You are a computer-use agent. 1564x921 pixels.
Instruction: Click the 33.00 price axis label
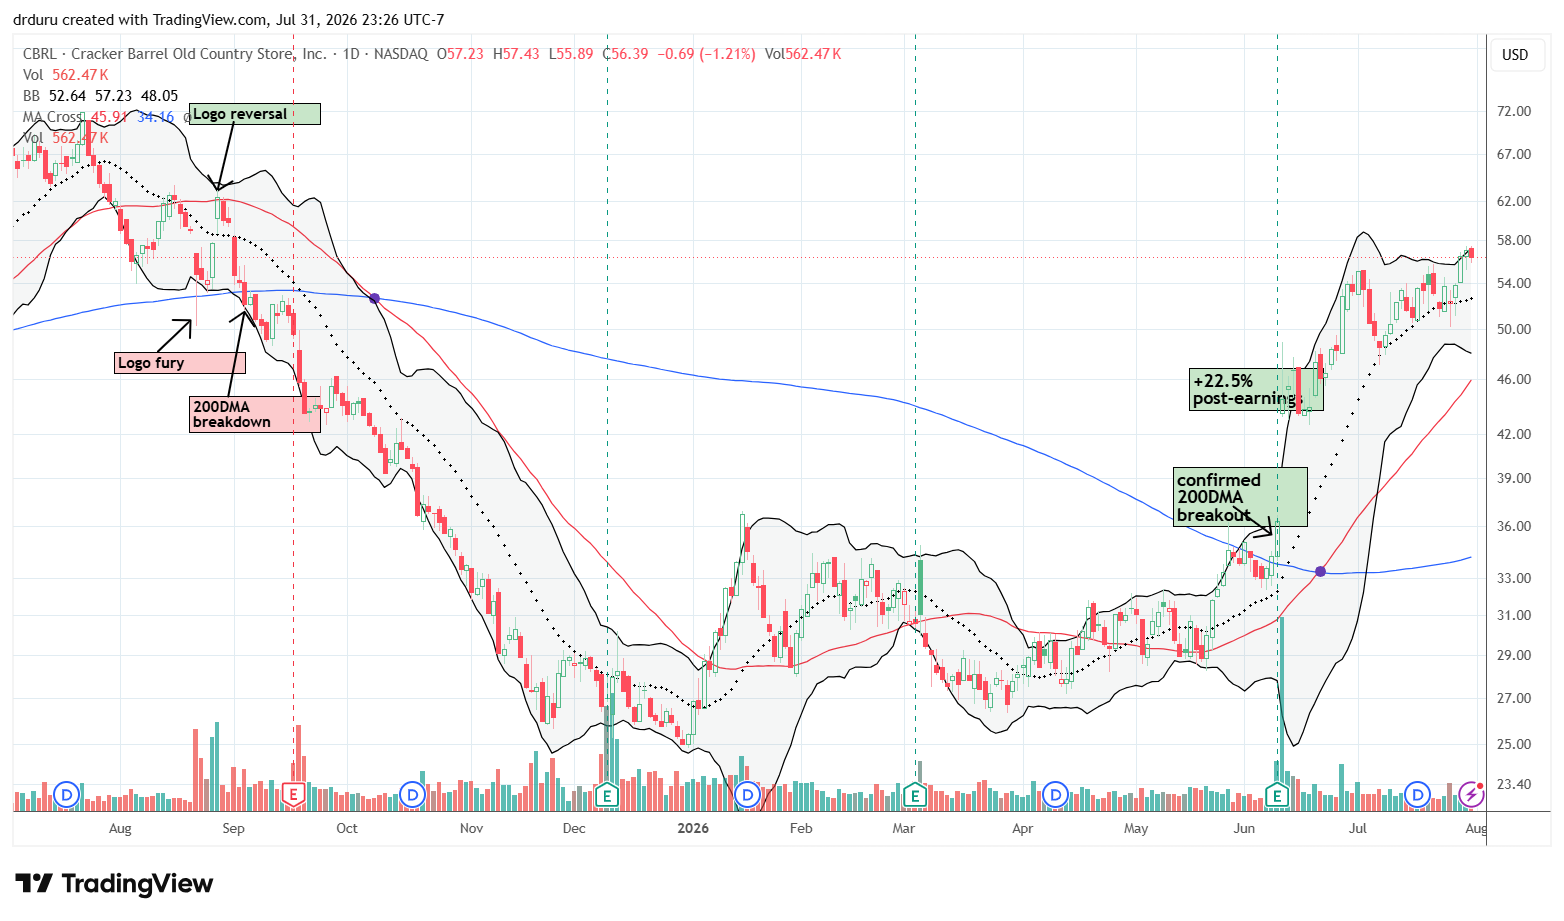[x=1514, y=578]
